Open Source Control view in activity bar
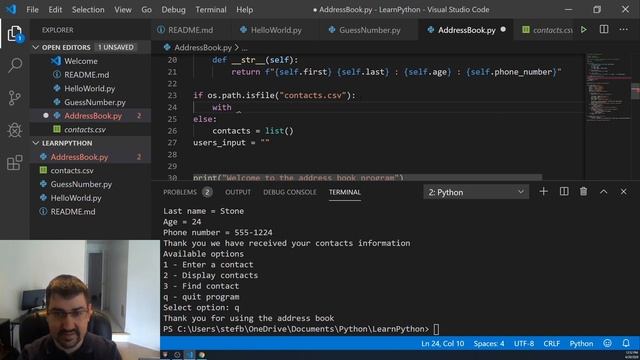The width and height of the screenshot is (640, 360). pos(15,98)
